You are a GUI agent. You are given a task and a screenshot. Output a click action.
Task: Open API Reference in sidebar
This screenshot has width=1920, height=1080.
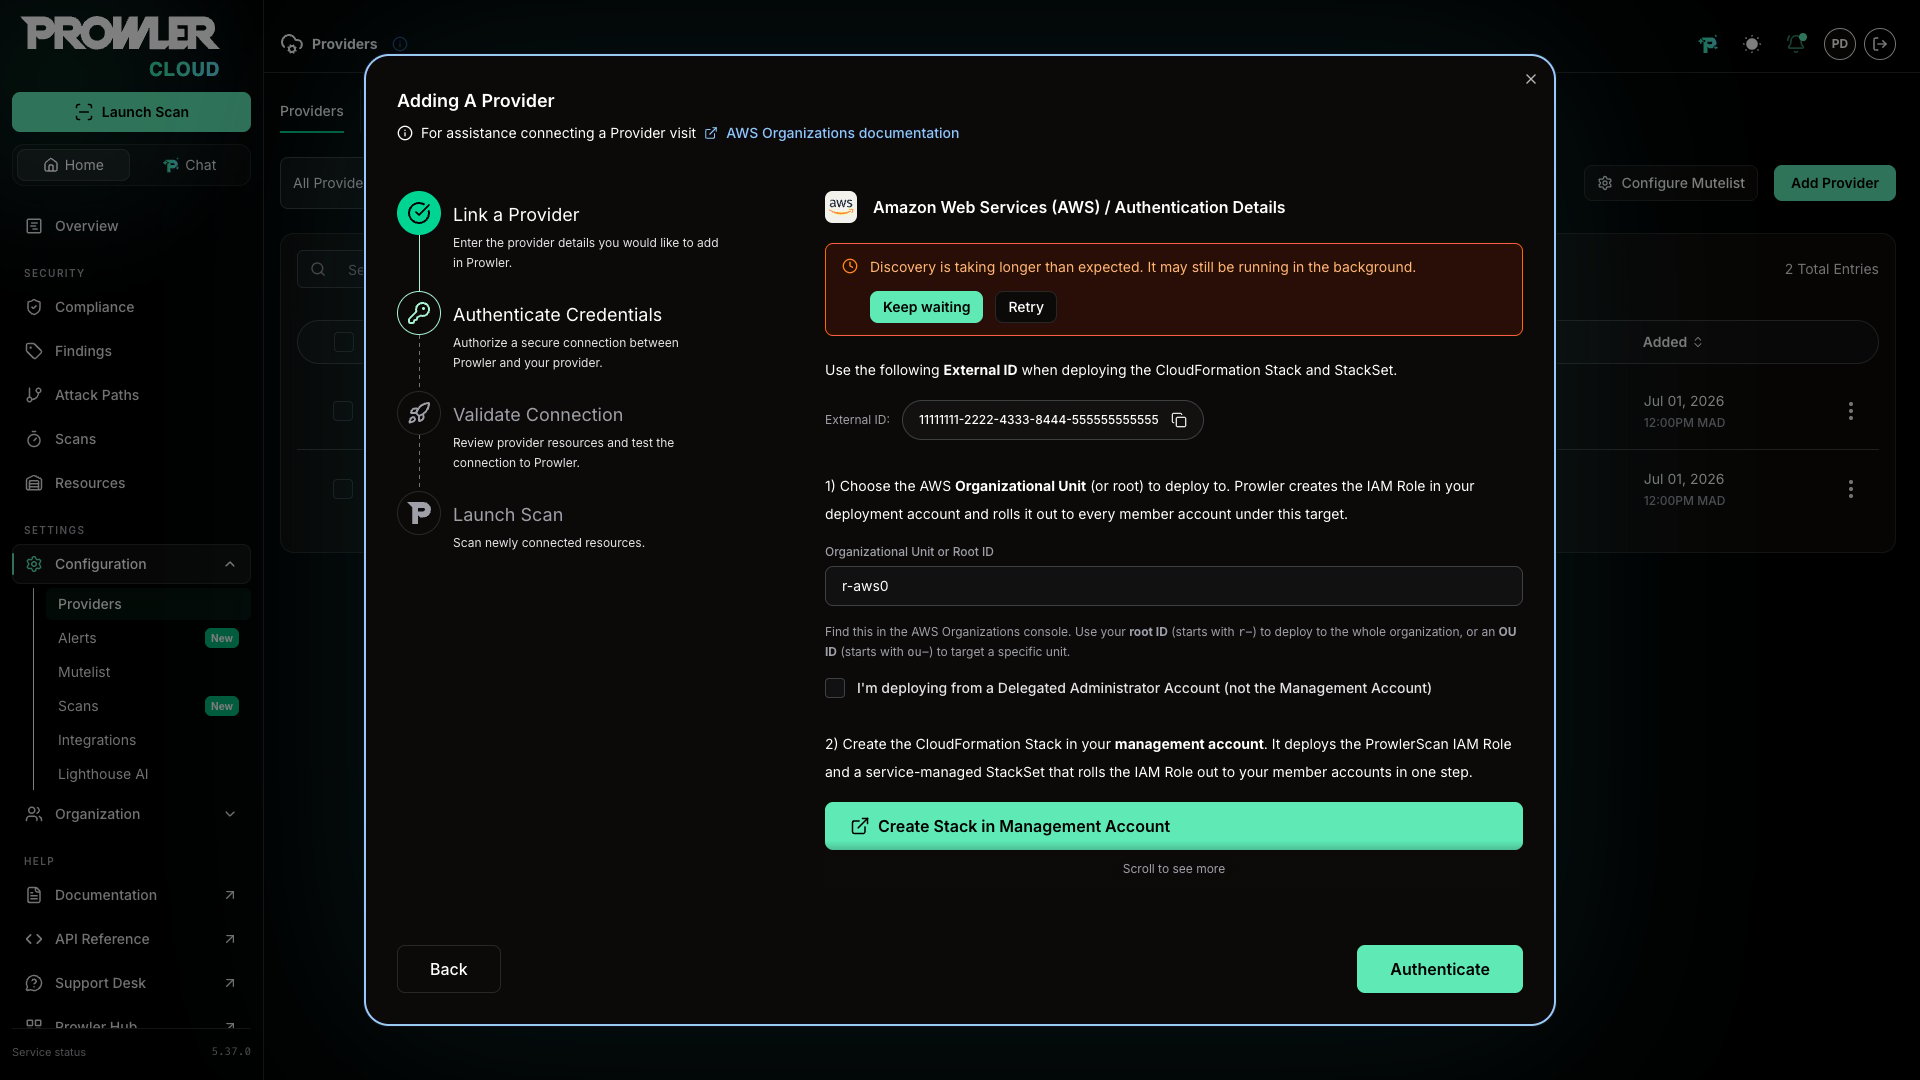coord(131,939)
